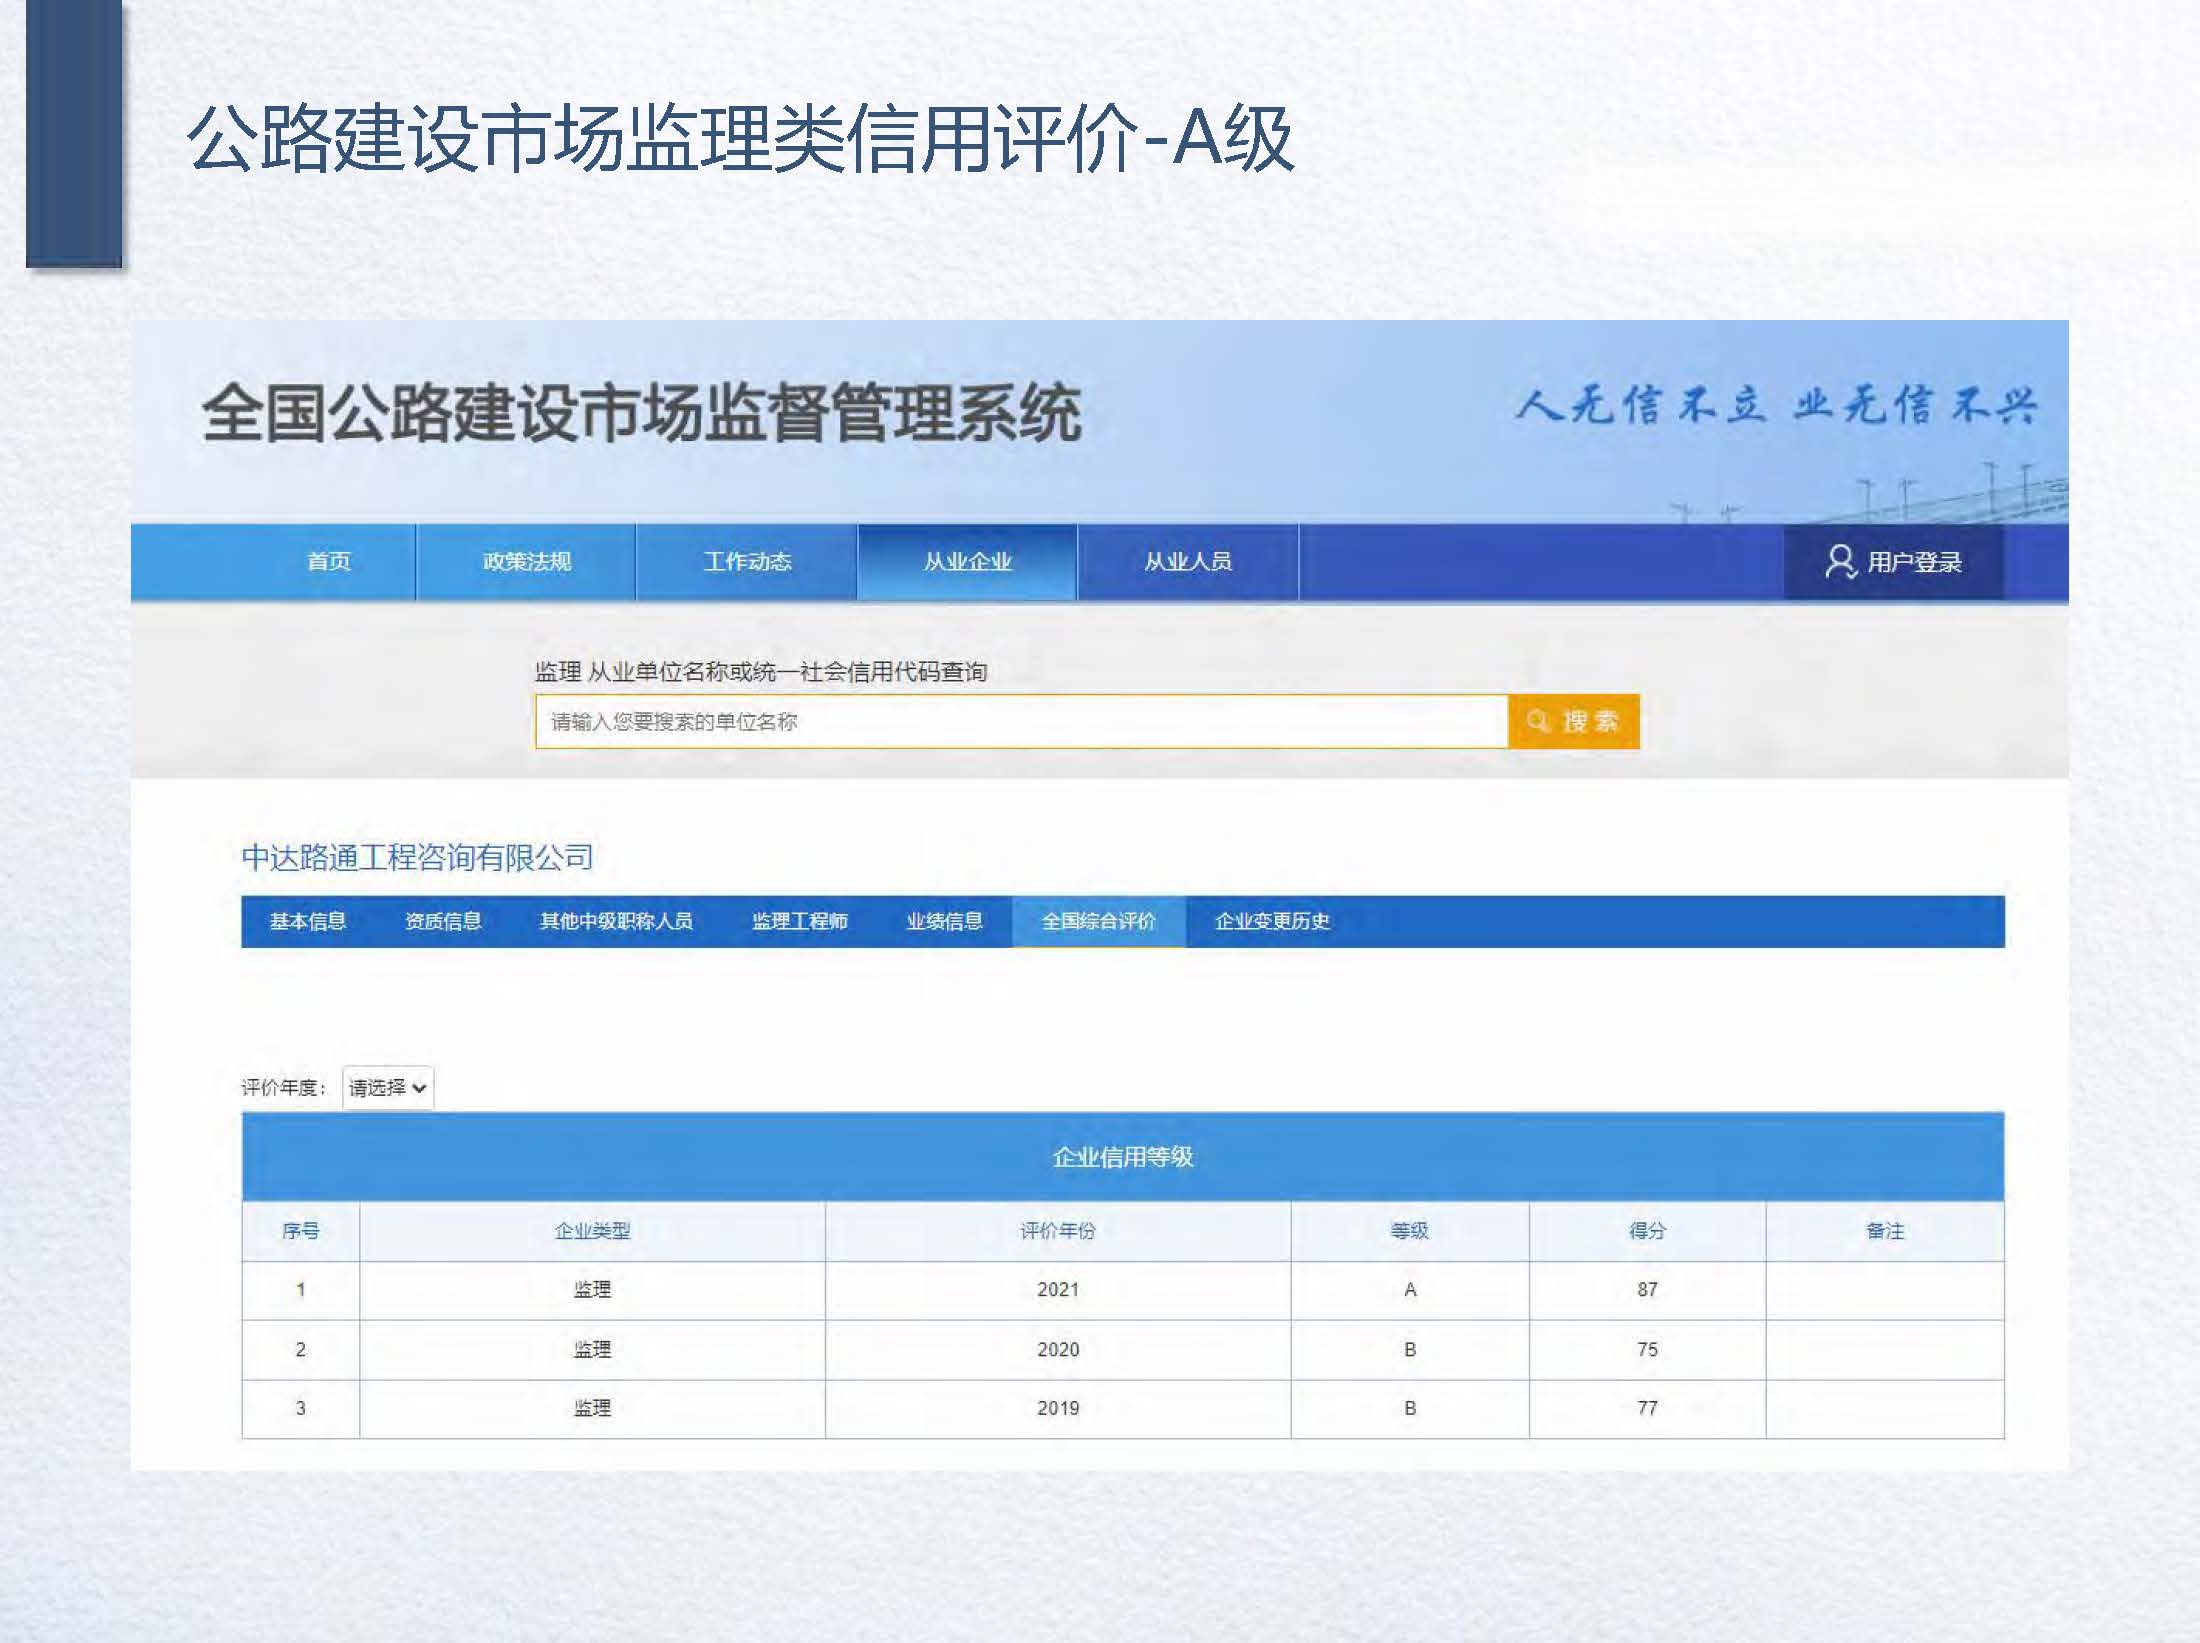Viewport: 2200px width, 1643px height.
Task: Click the orange 搜索 button
Action: point(1574,721)
